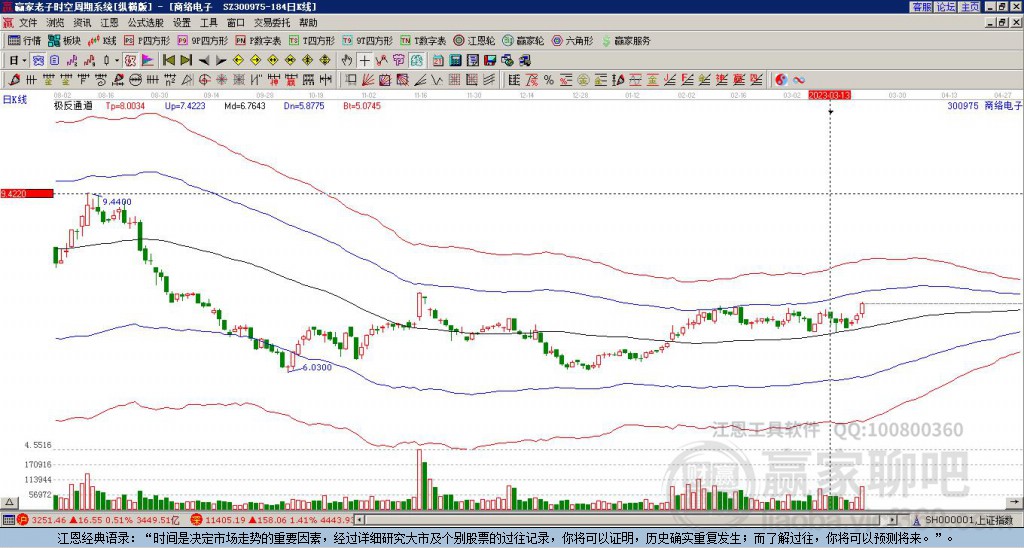Toggle the teal 线 indicator button
The image size is (1024, 548).
tap(416, 61)
